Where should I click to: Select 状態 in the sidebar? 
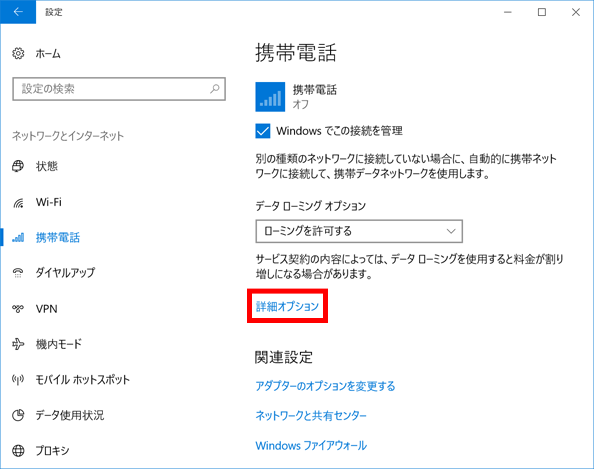point(47,166)
